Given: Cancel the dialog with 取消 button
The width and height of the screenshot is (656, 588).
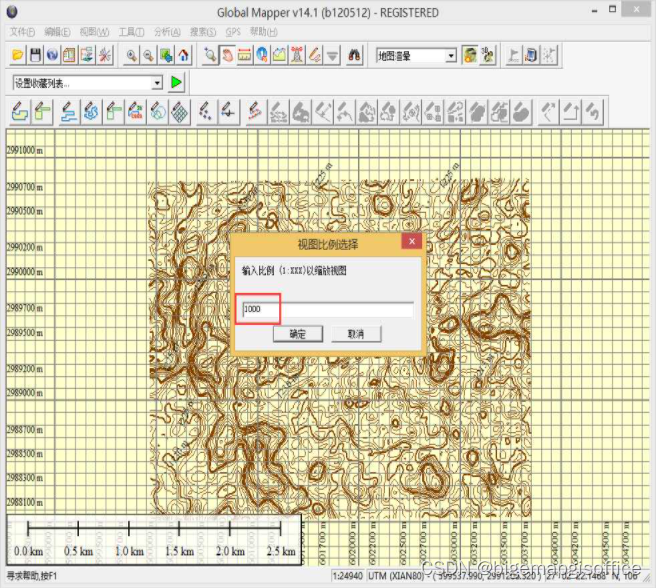Looking at the screenshot, I should pyautogui.click(x=356, y=334).
